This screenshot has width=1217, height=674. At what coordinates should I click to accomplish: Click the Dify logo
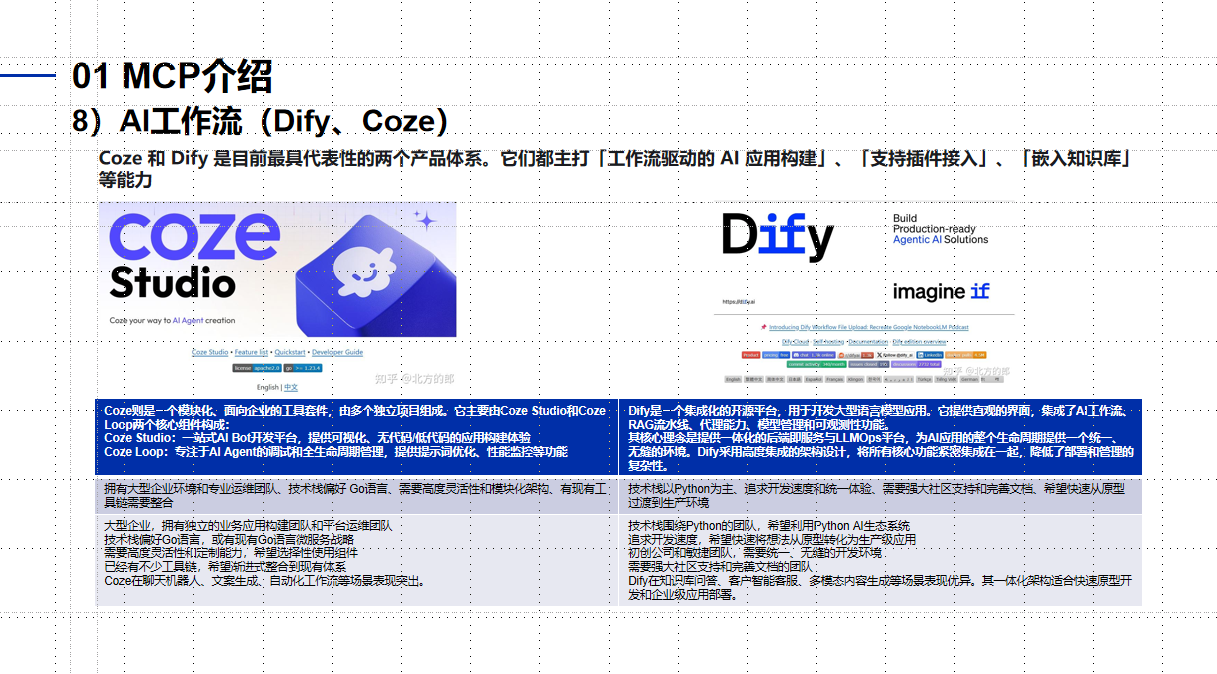tap(778, 236)
